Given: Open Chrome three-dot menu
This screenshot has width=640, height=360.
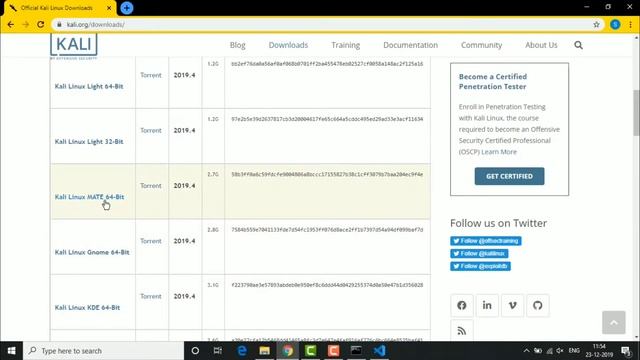Looking at the screenshot, I should (x=630, y=24).
